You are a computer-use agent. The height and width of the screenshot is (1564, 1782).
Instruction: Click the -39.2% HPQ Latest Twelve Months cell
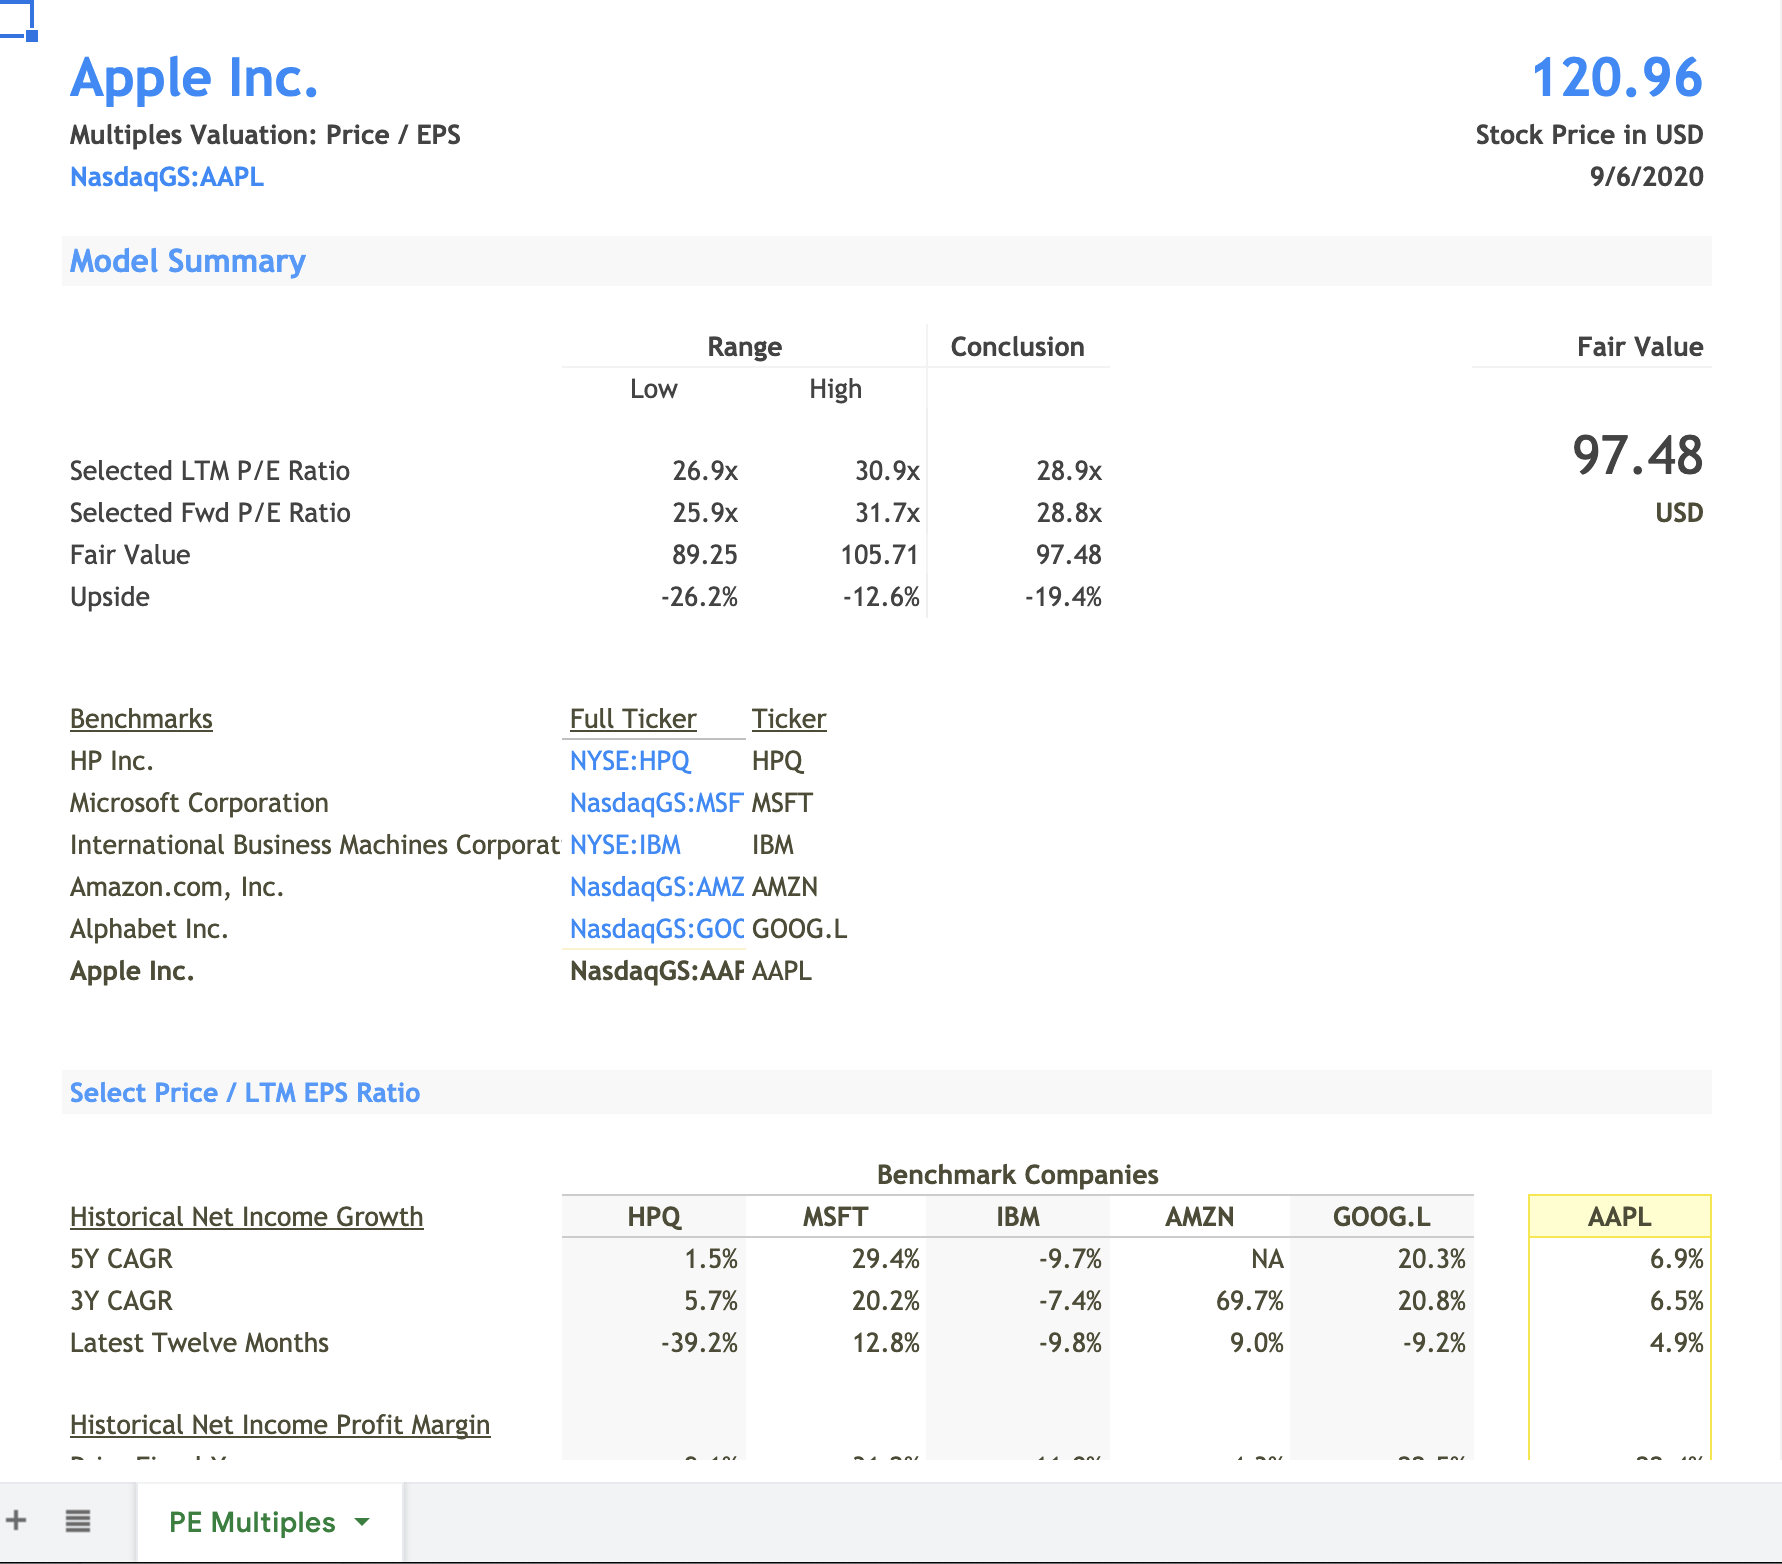pos(699,1343)
